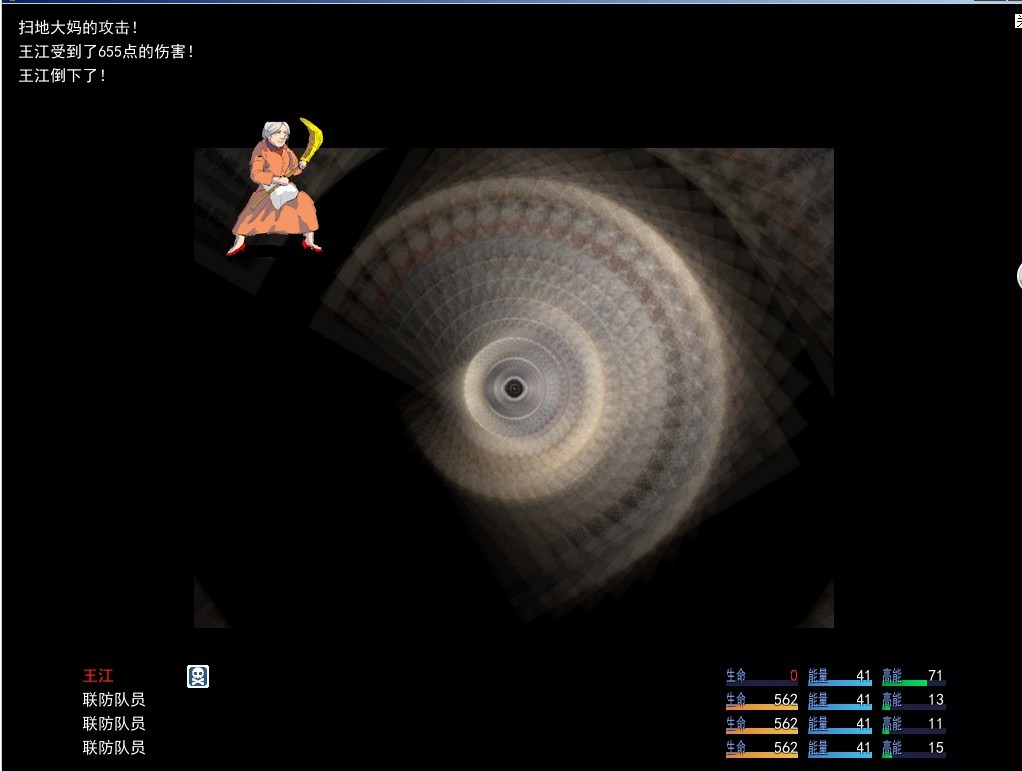1022x771 pixels.
Task: Click 能量 41 gauge in the 高能 13 row
Action: click(x=840, y=701)
